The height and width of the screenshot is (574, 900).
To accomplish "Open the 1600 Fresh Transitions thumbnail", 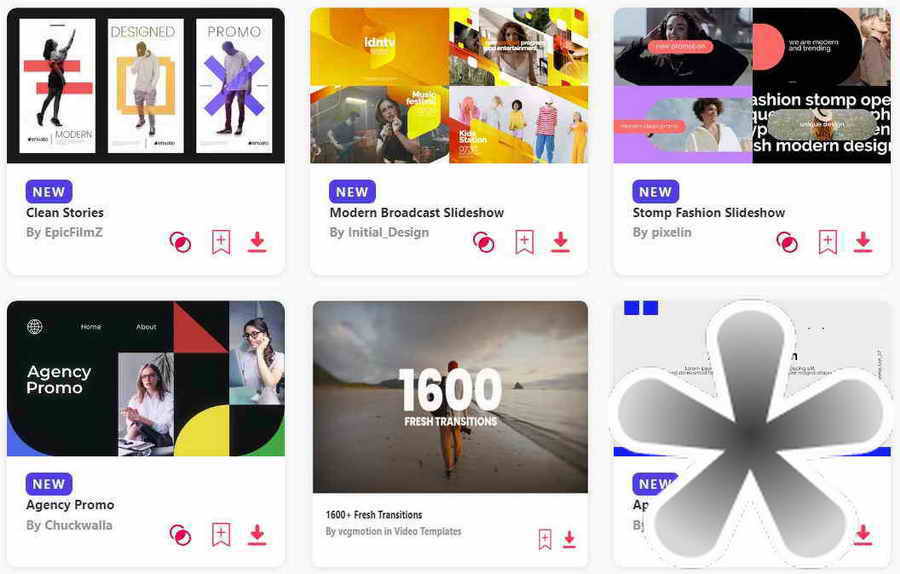I will coord(451,397).
